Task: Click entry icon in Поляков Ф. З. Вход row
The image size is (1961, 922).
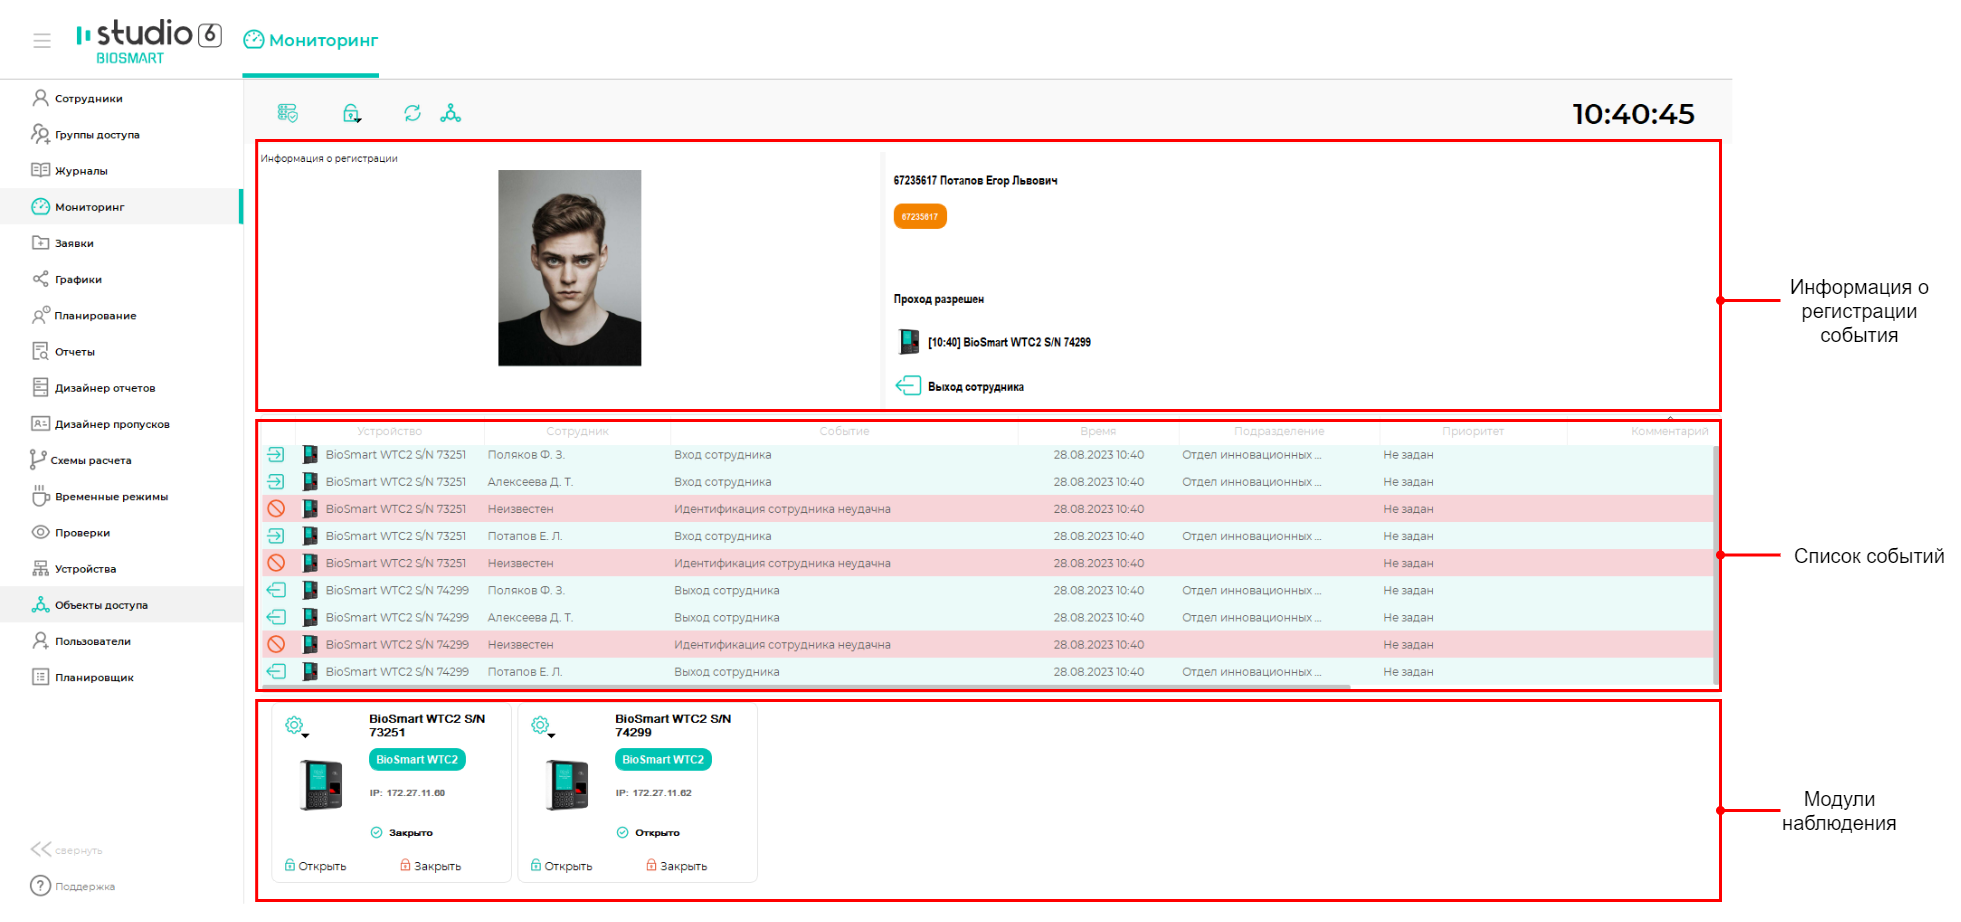Action: tap(276, 454)
